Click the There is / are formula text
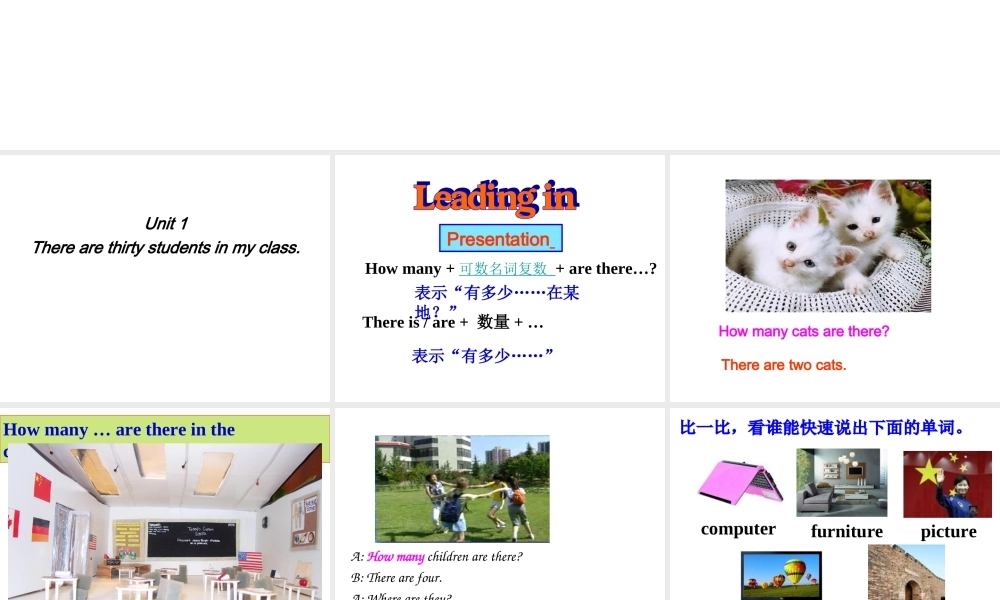This screenshot has height=600, width=1000. (x=451, y=322)
